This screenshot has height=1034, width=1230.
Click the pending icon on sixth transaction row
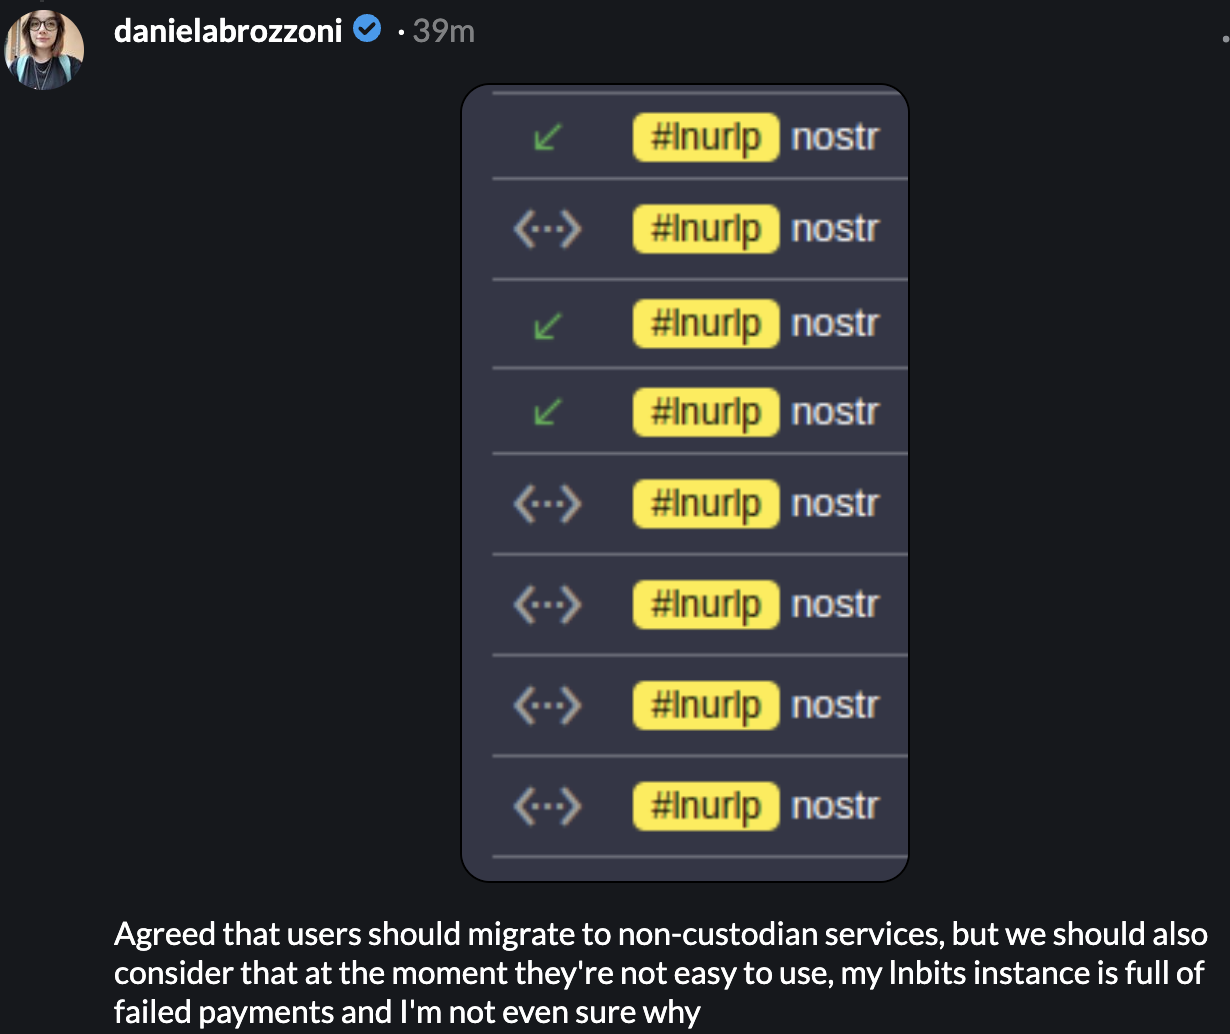tap(548, 604)
